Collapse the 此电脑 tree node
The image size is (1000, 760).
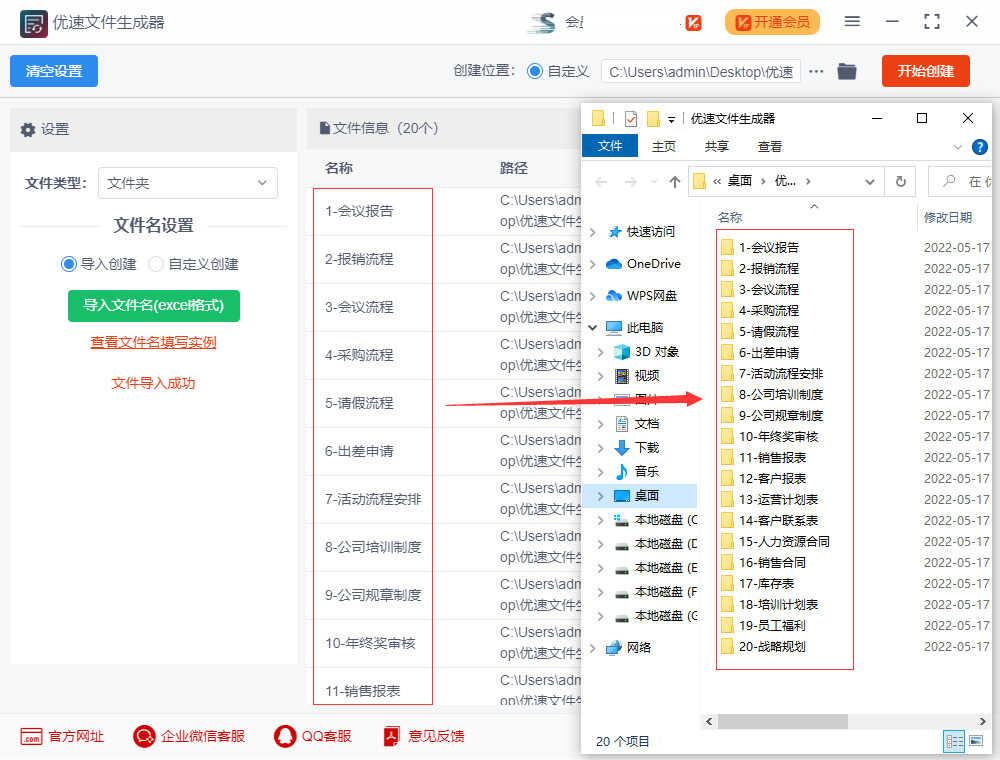tap(592, 328)
